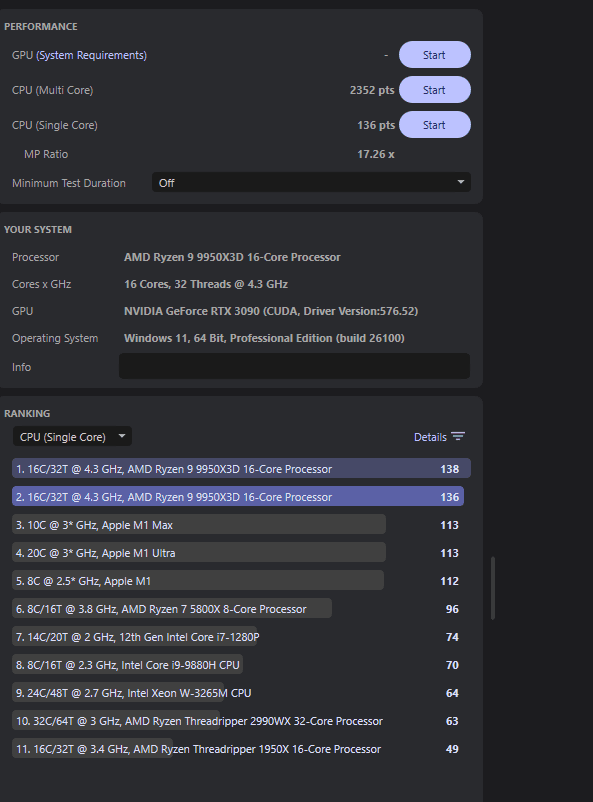Open the CPU (Single Core) ranking dropdown
593x802 pixels.
pyautogui.click(x=72, y=436)
